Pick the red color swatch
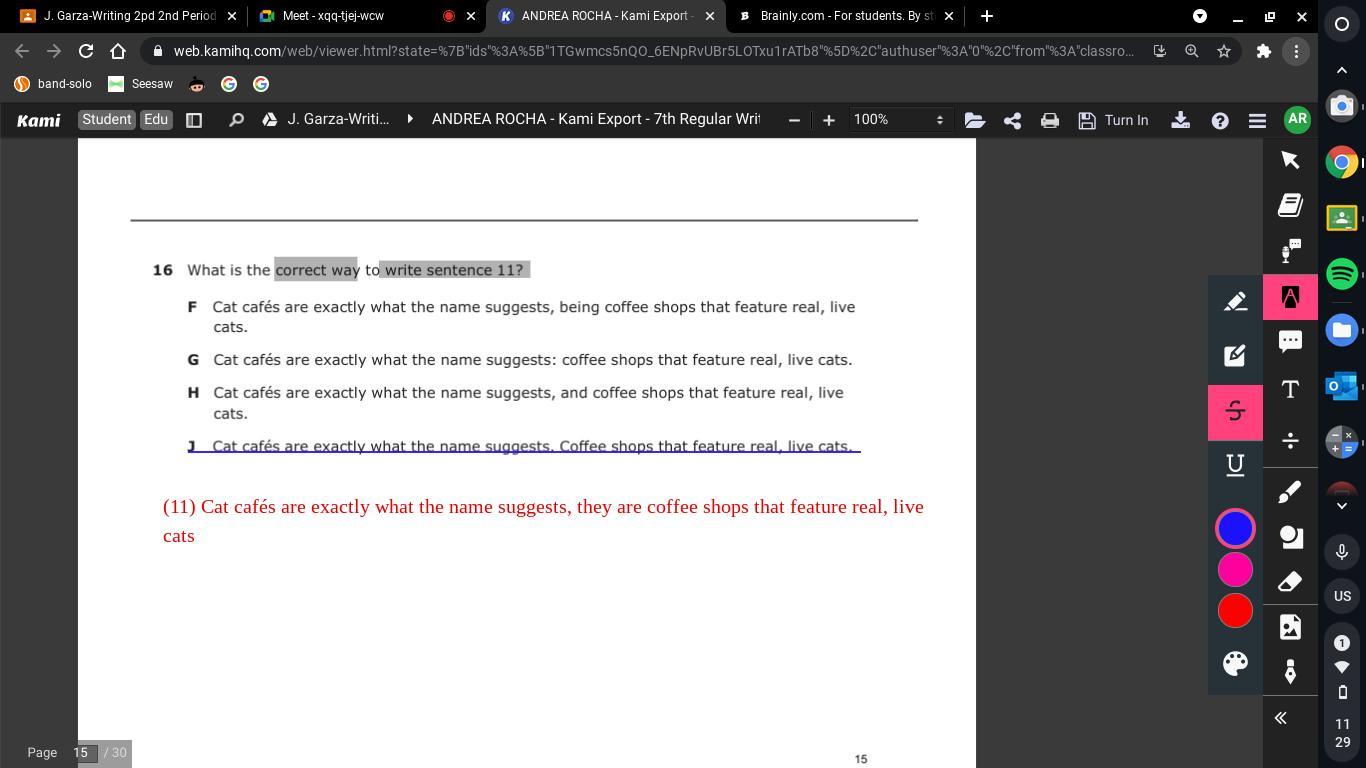The height and width of the screenshot is (768, 1366). tap(1235, 611)
